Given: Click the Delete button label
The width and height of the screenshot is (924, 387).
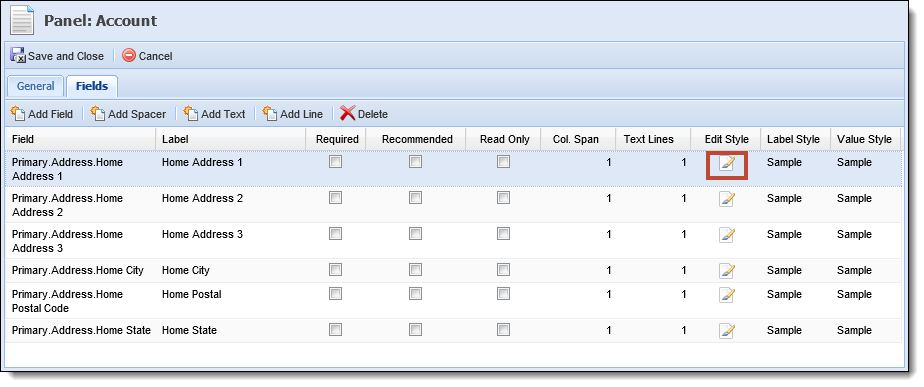Looking at the screenshot, I should click(373, 114).
